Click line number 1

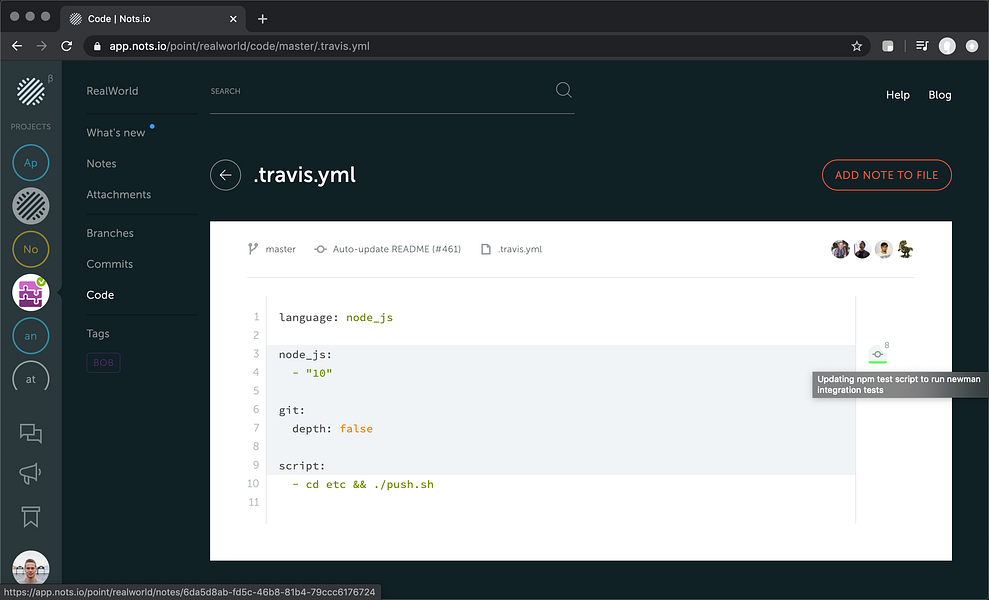coord(256,317)
